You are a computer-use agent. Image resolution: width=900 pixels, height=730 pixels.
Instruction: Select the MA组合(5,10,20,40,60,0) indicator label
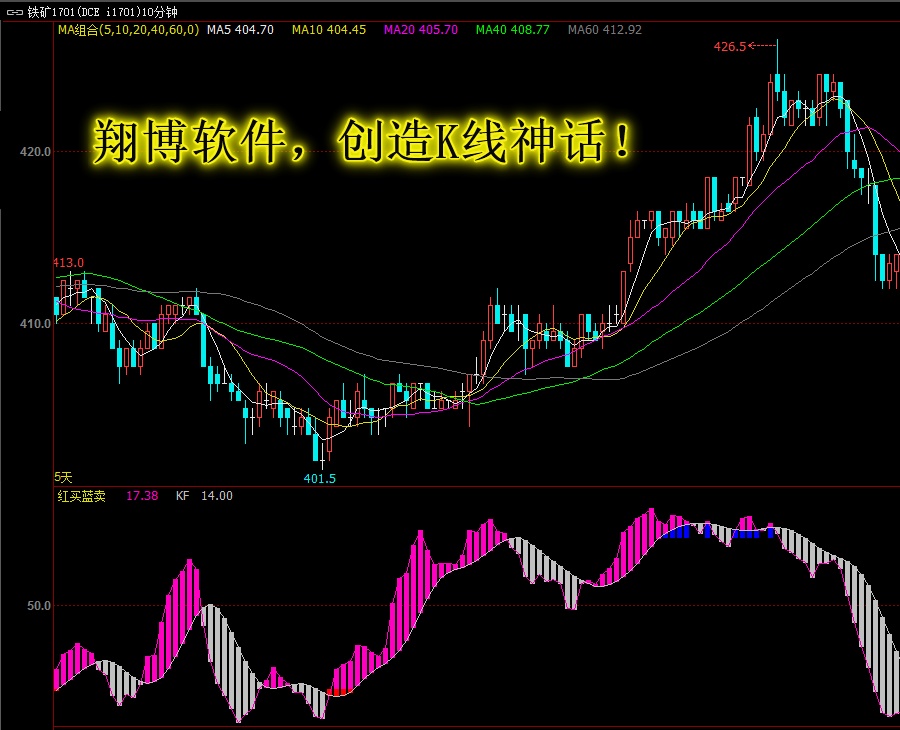(129, 30)
